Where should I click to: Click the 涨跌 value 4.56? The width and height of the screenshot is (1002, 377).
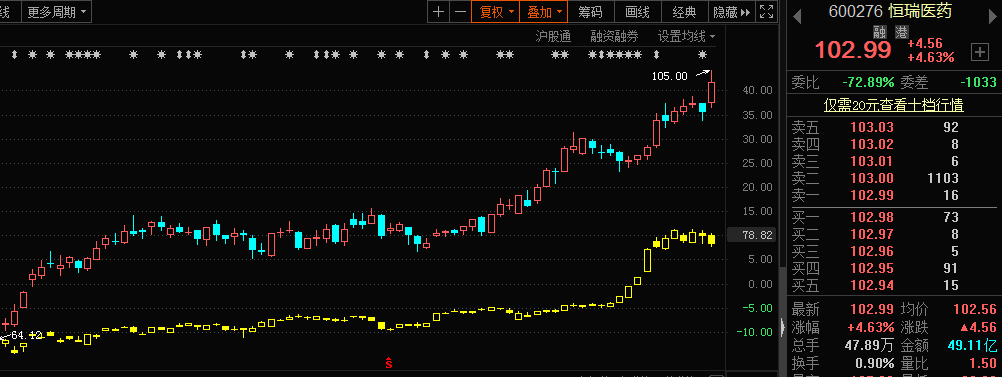pos(977,328)
